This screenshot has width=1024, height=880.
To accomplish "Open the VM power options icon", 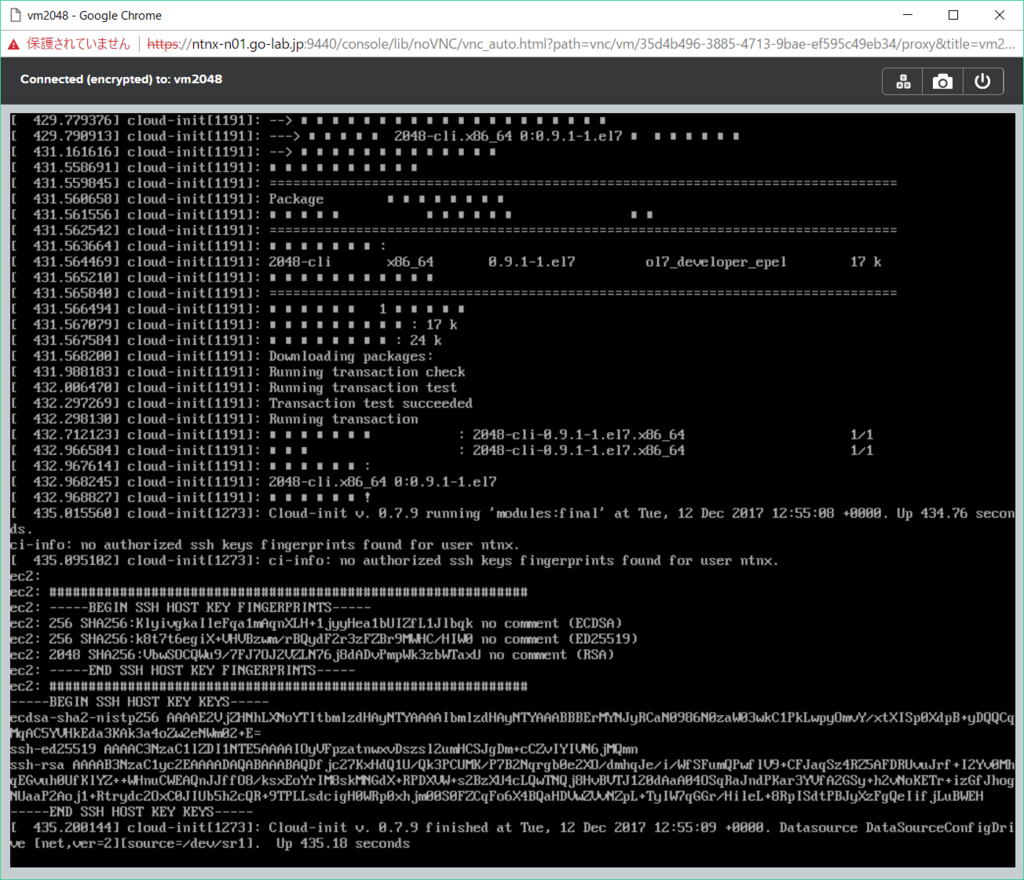I will pos(982,82).
